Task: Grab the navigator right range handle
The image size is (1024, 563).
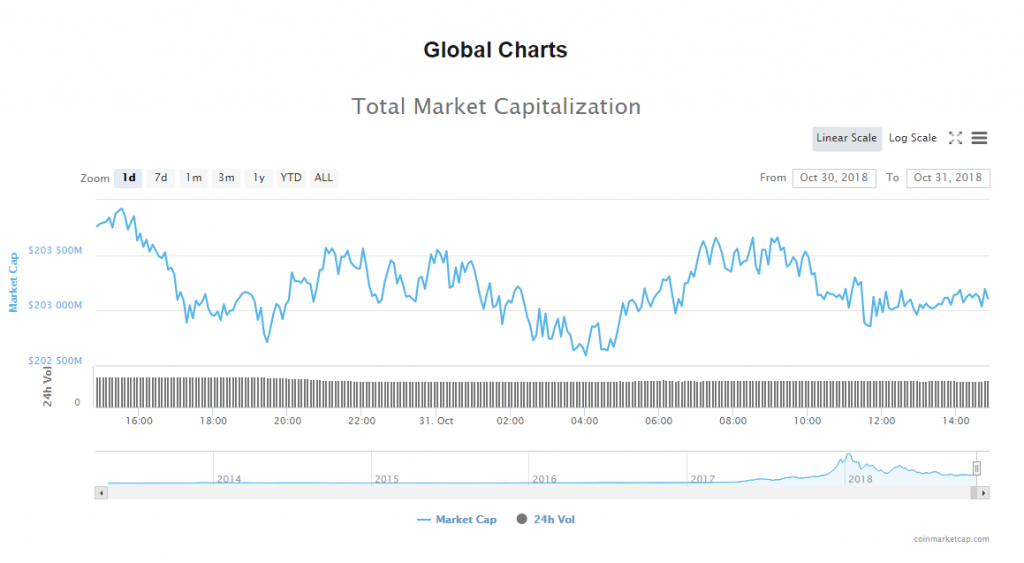Action: coord(977,468)
